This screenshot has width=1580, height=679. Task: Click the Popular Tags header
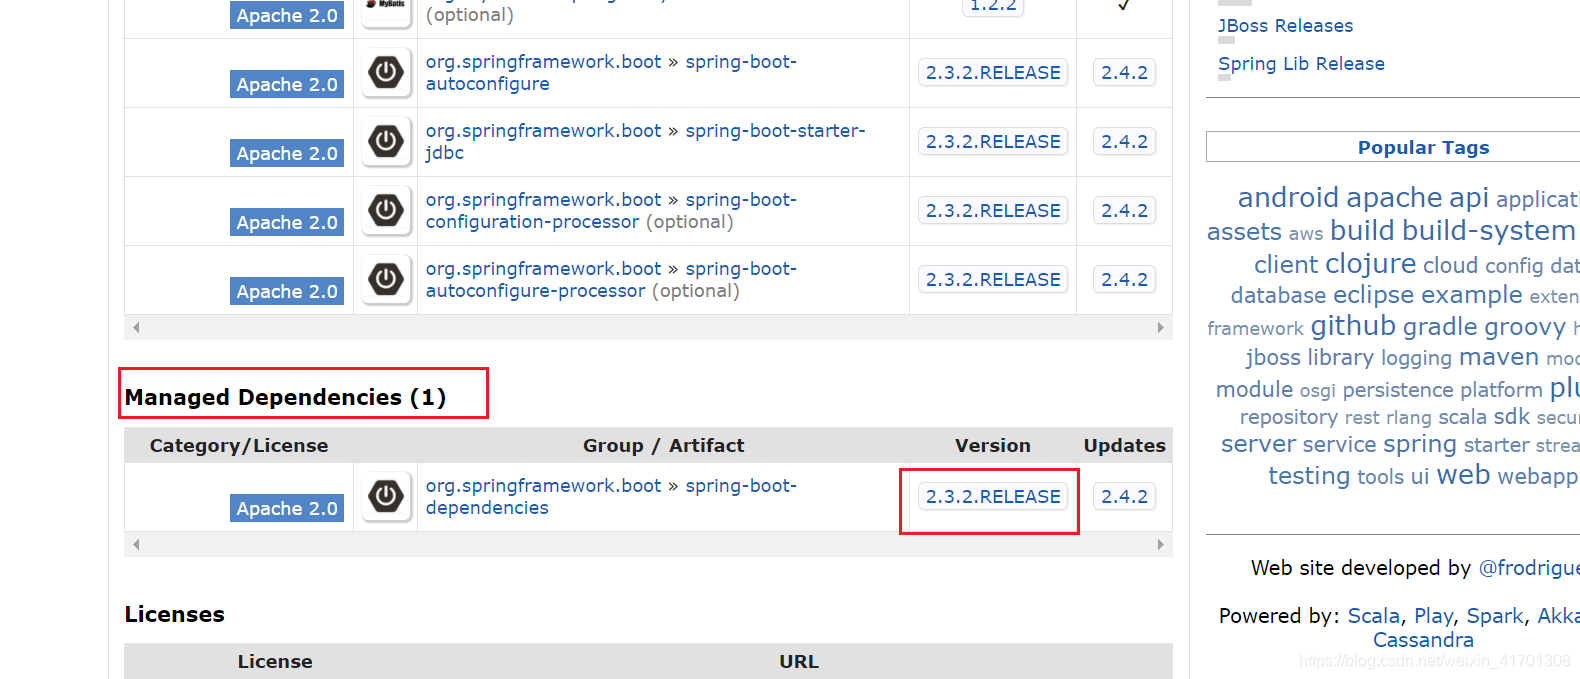click(x=1423, y=148)
